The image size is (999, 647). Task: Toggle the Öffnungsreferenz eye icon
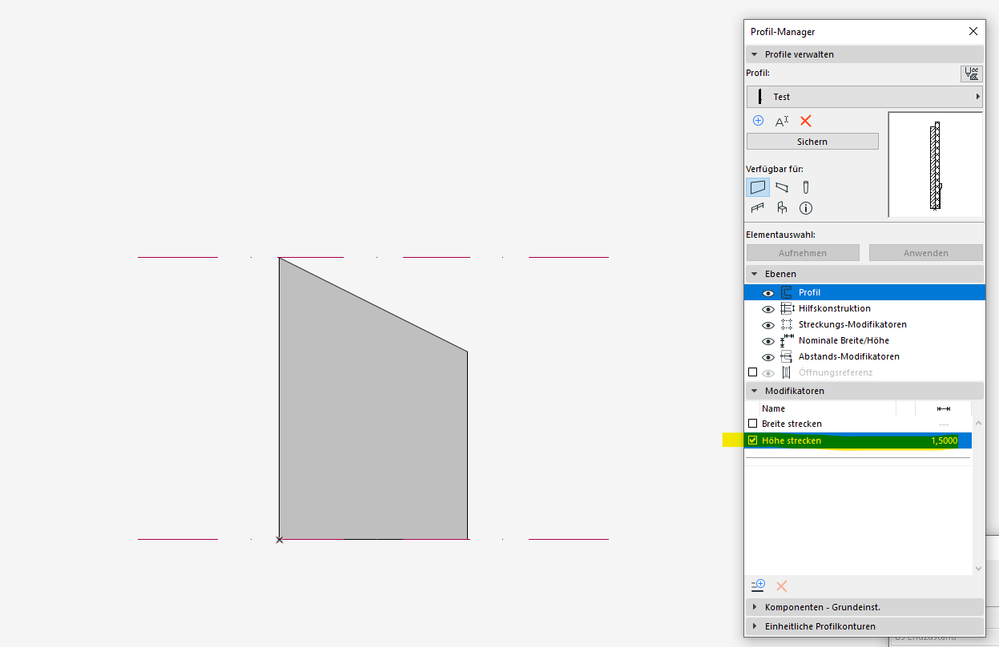pyautogui.click(x=768, y=373)
